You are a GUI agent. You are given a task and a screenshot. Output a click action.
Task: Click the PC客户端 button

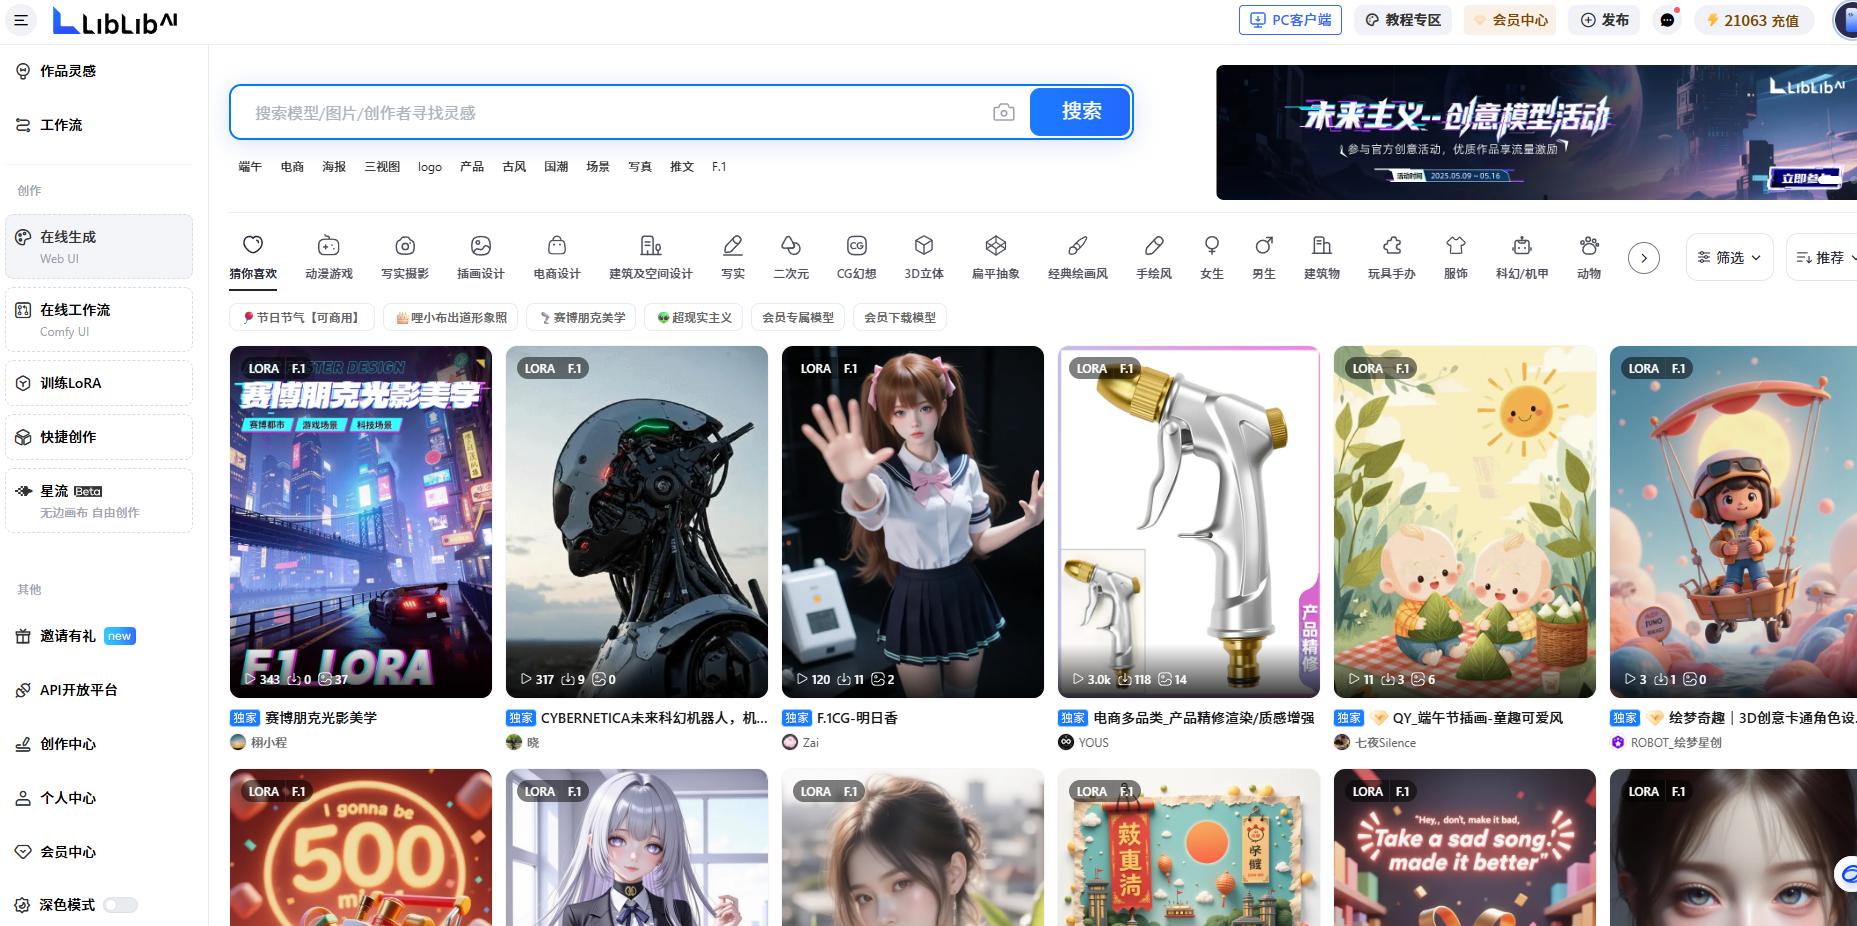click(1290, 20)
